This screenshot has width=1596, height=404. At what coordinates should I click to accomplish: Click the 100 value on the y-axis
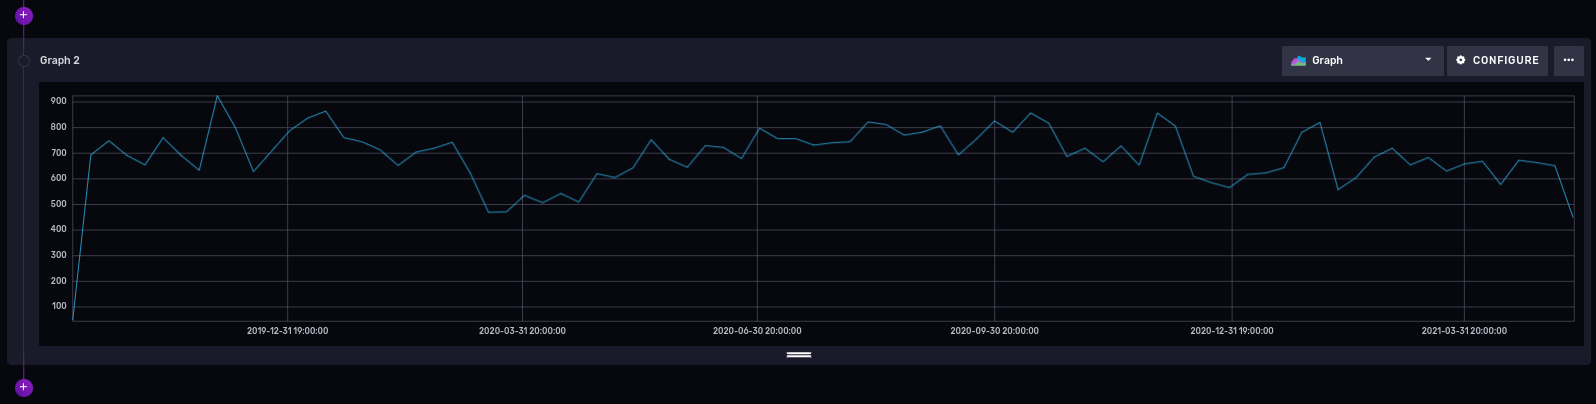(58, 307)
